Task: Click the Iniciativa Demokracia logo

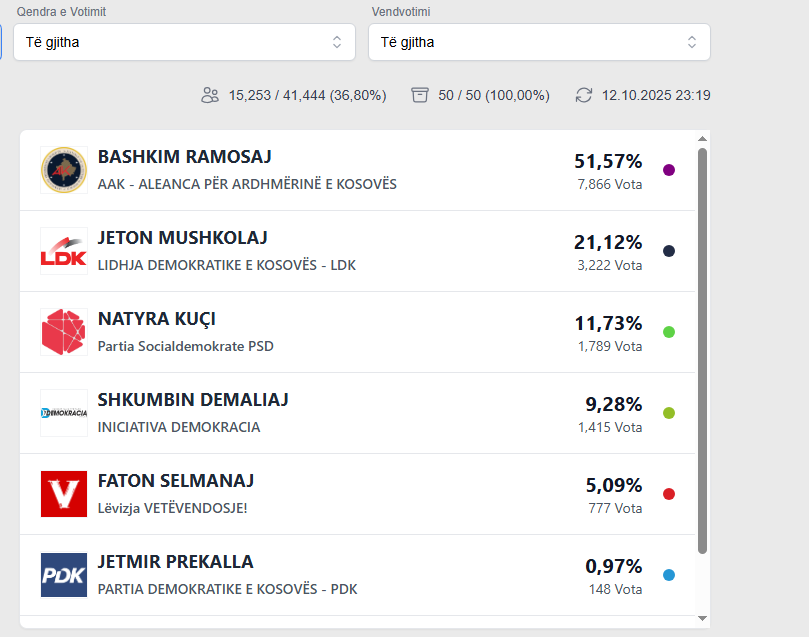Action: [64, 413]
